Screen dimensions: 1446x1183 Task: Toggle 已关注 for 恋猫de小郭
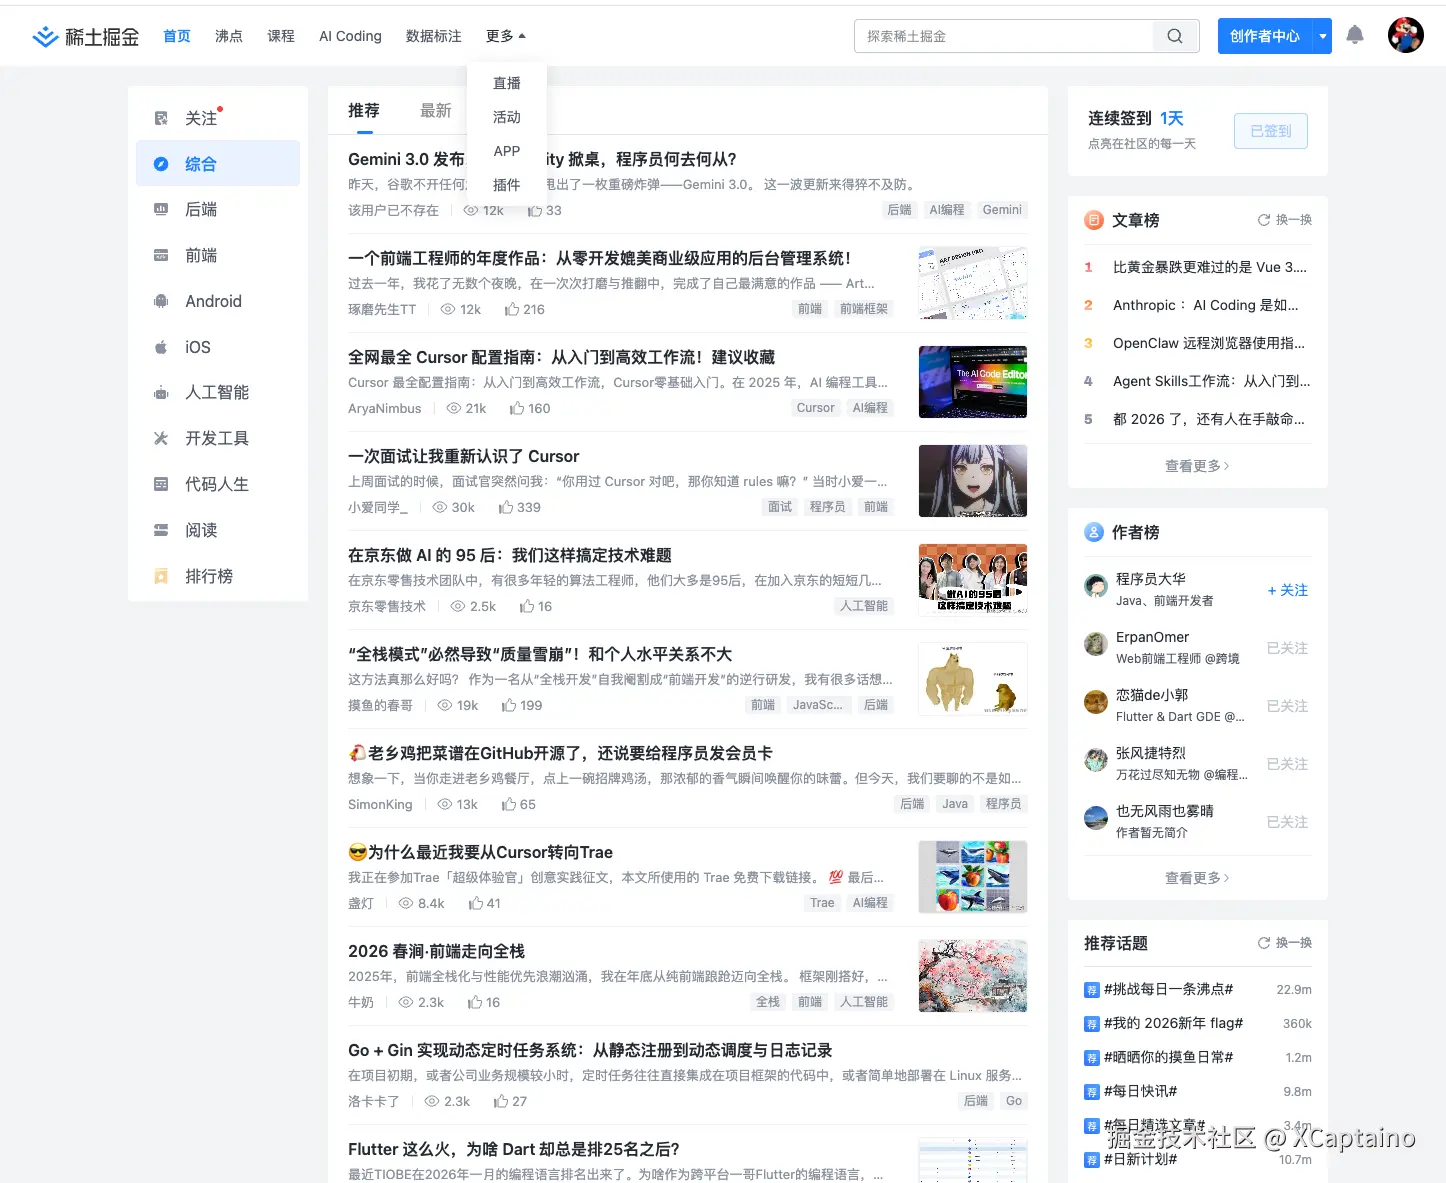coord(1286,706)
